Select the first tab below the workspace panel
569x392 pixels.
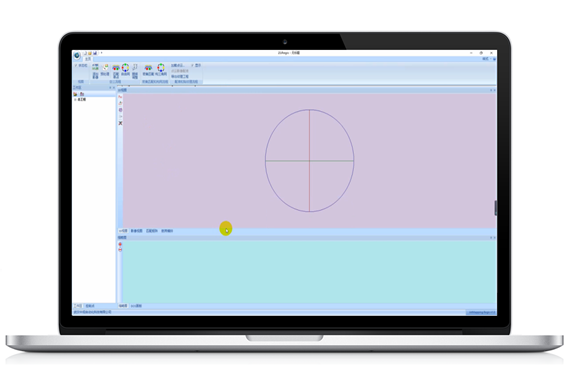78,306
